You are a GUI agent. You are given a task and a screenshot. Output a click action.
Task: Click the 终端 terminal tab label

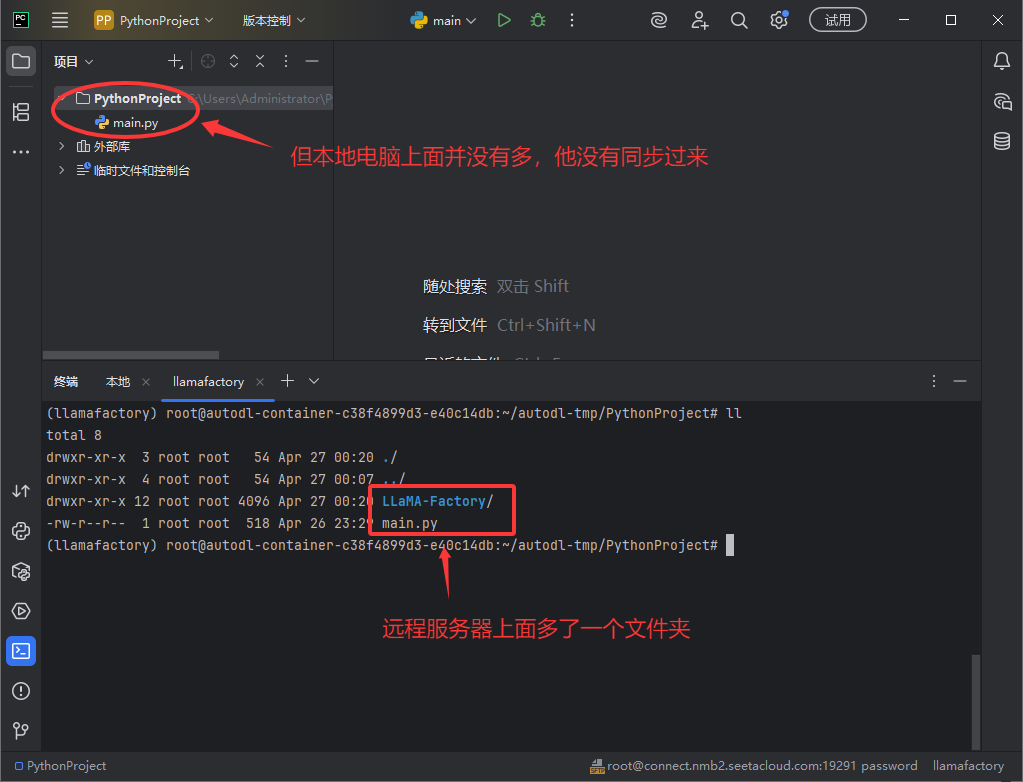[x=66, y=382]
